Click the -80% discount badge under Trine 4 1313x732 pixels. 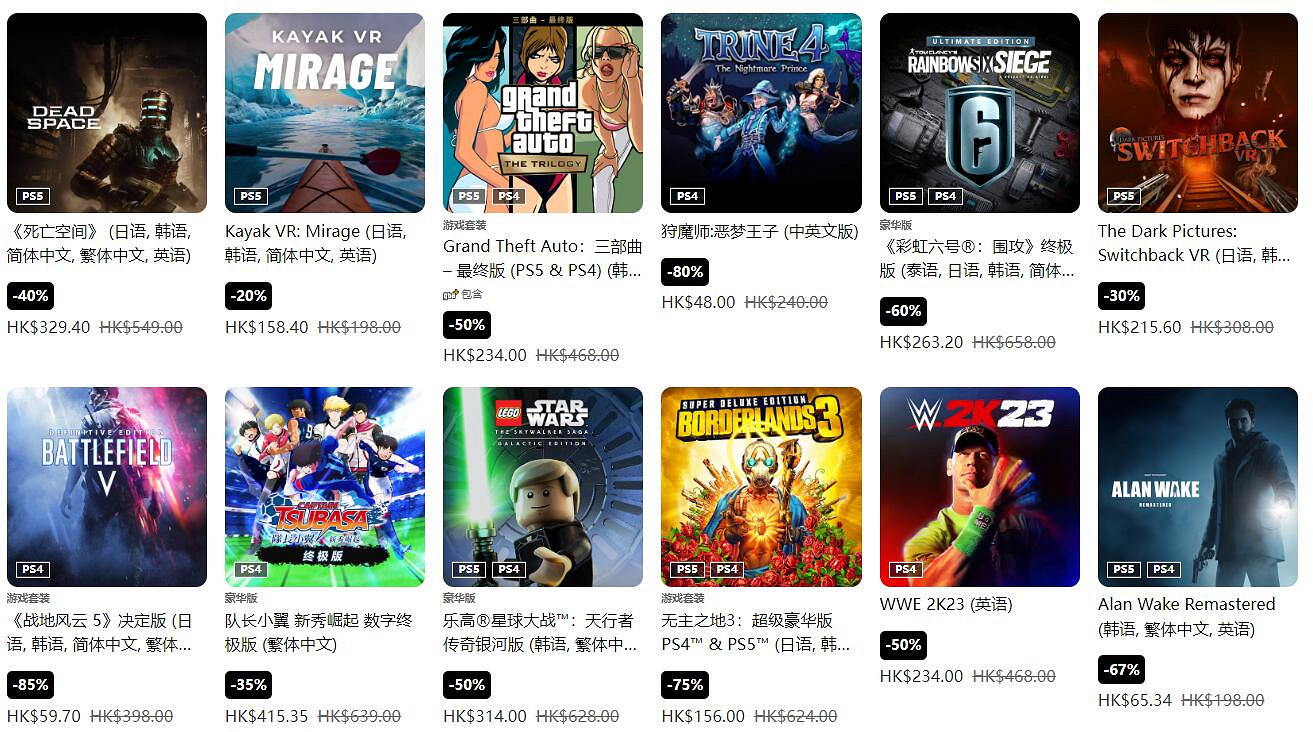(685, 271)
